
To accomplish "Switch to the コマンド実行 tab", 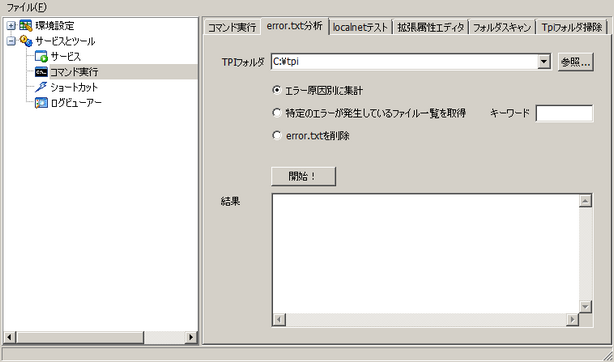I will (x=232, y=27).
